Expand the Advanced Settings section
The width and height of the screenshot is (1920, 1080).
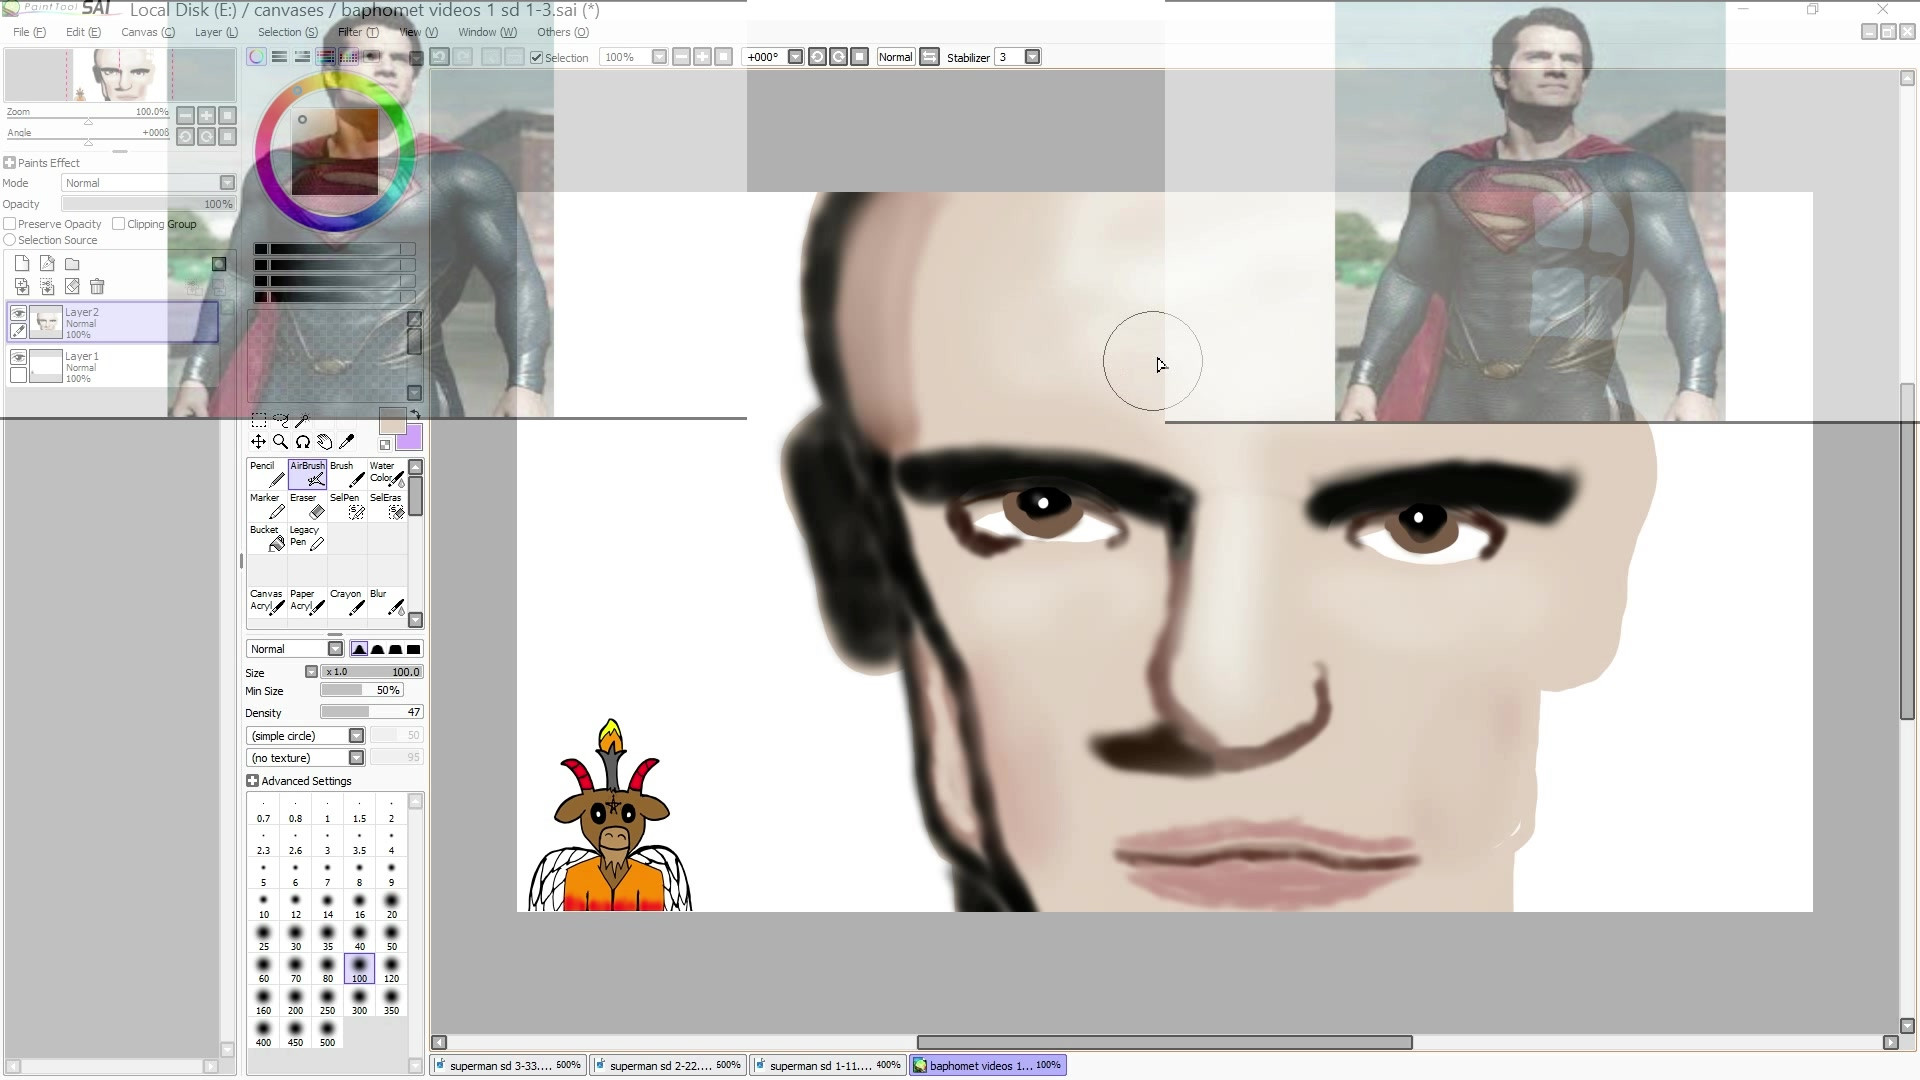click(299, 781)
